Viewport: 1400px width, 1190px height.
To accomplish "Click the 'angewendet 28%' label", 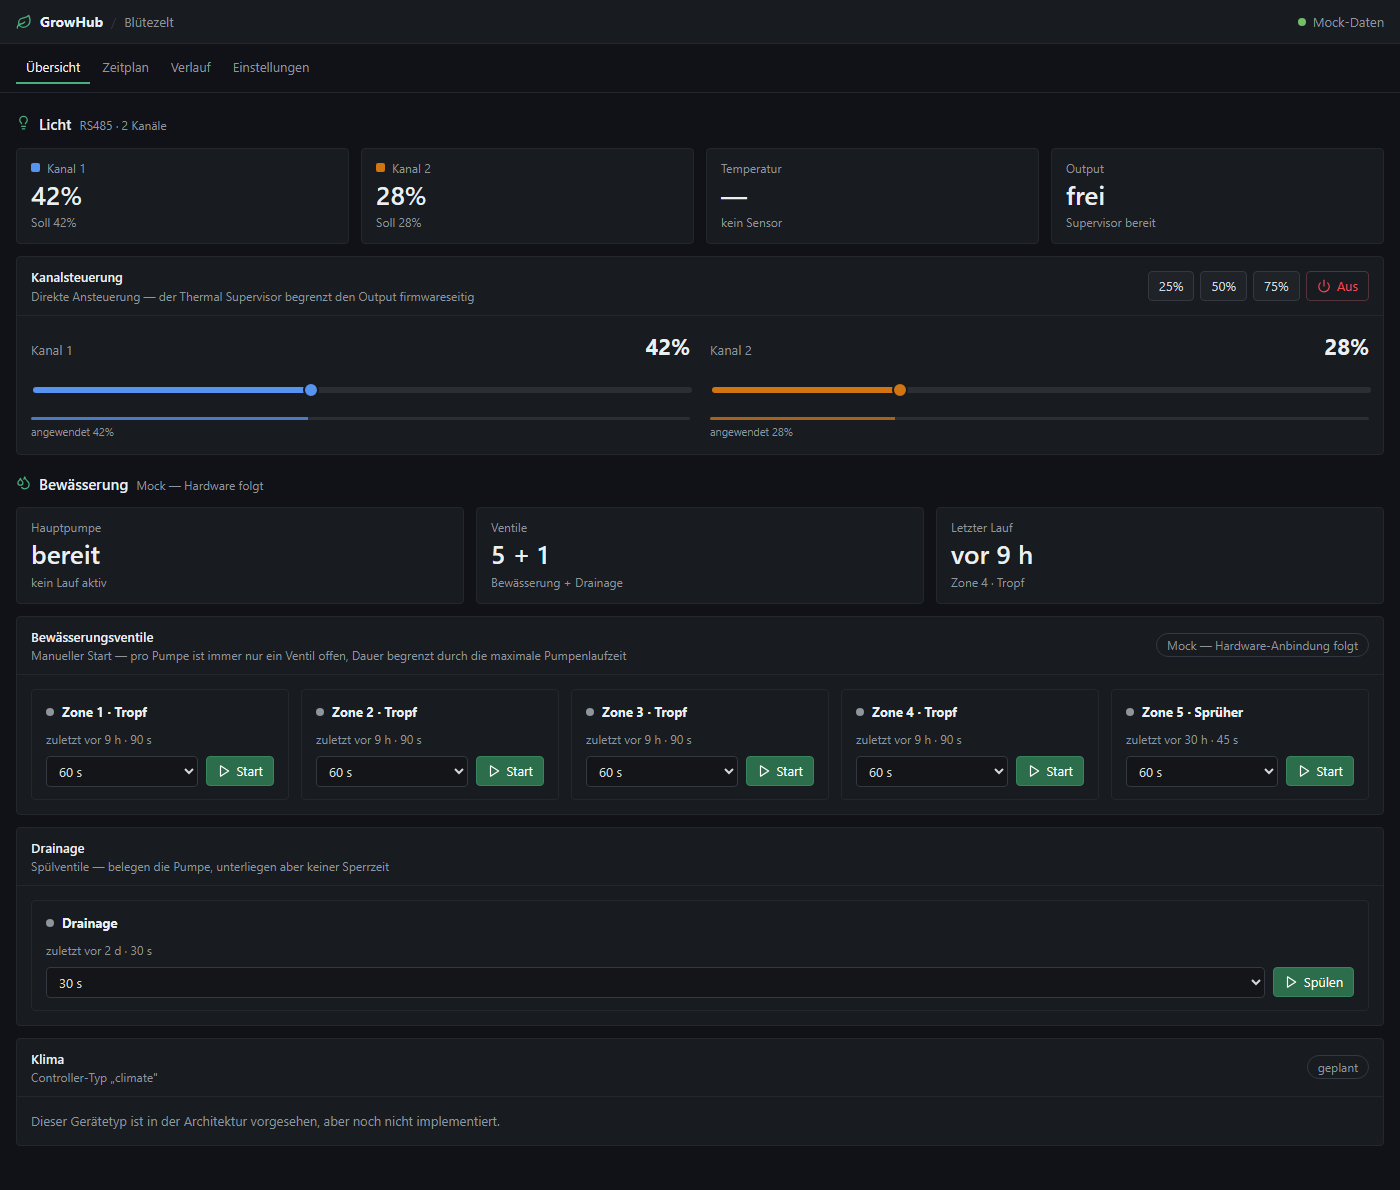I will (751, 432).
